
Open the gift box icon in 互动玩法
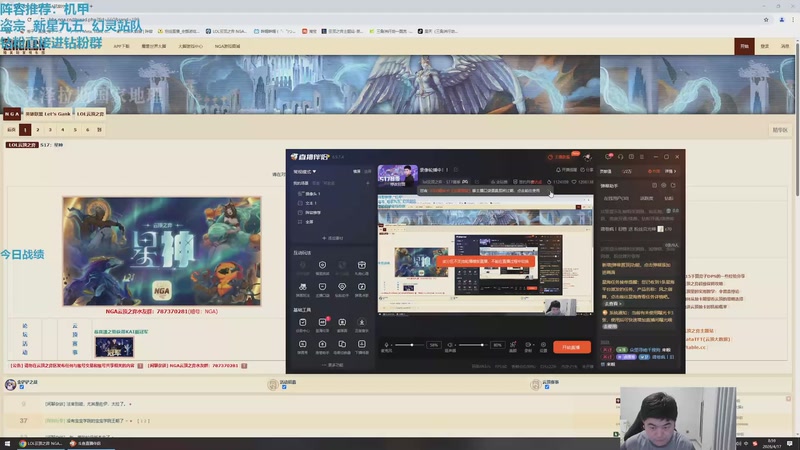tap(362, 265)
